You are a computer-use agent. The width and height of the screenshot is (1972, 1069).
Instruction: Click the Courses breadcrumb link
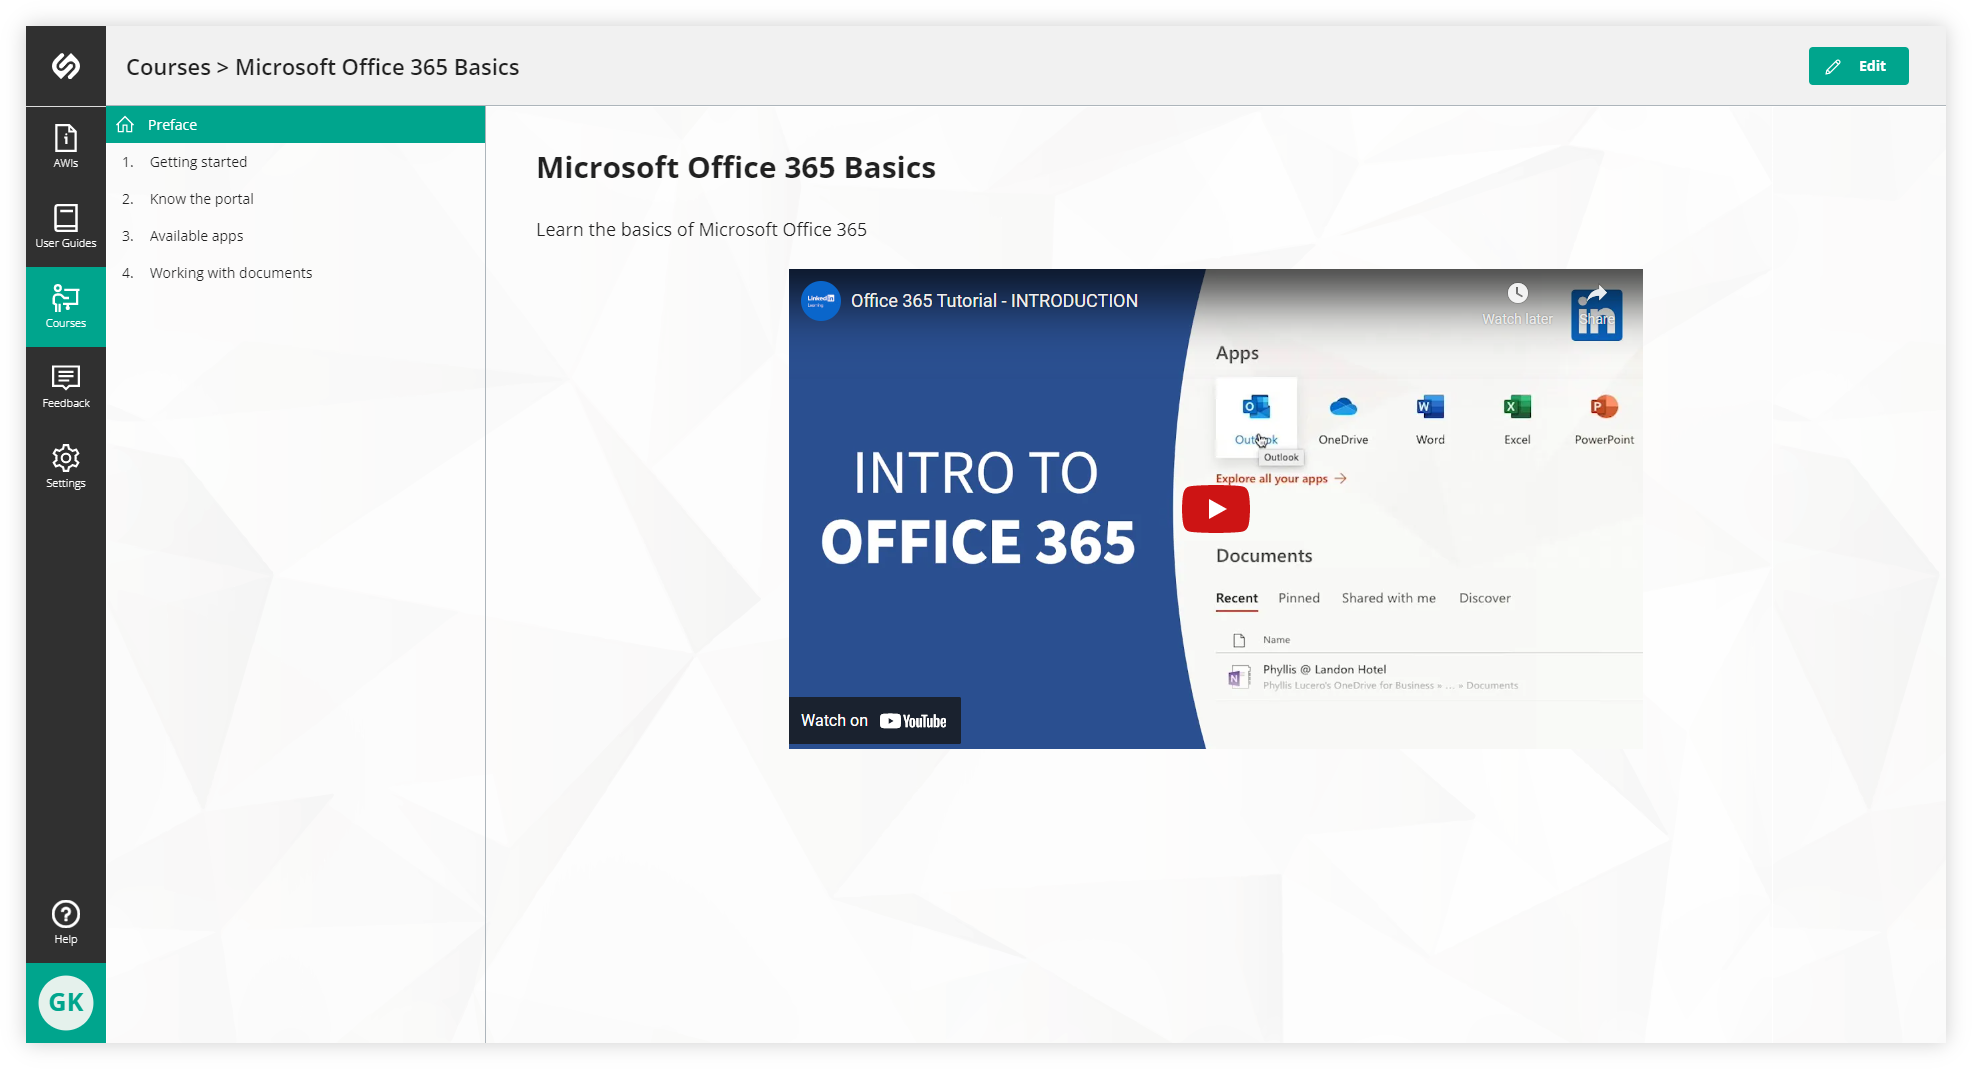pyautogui.click(x=168, y=67)
